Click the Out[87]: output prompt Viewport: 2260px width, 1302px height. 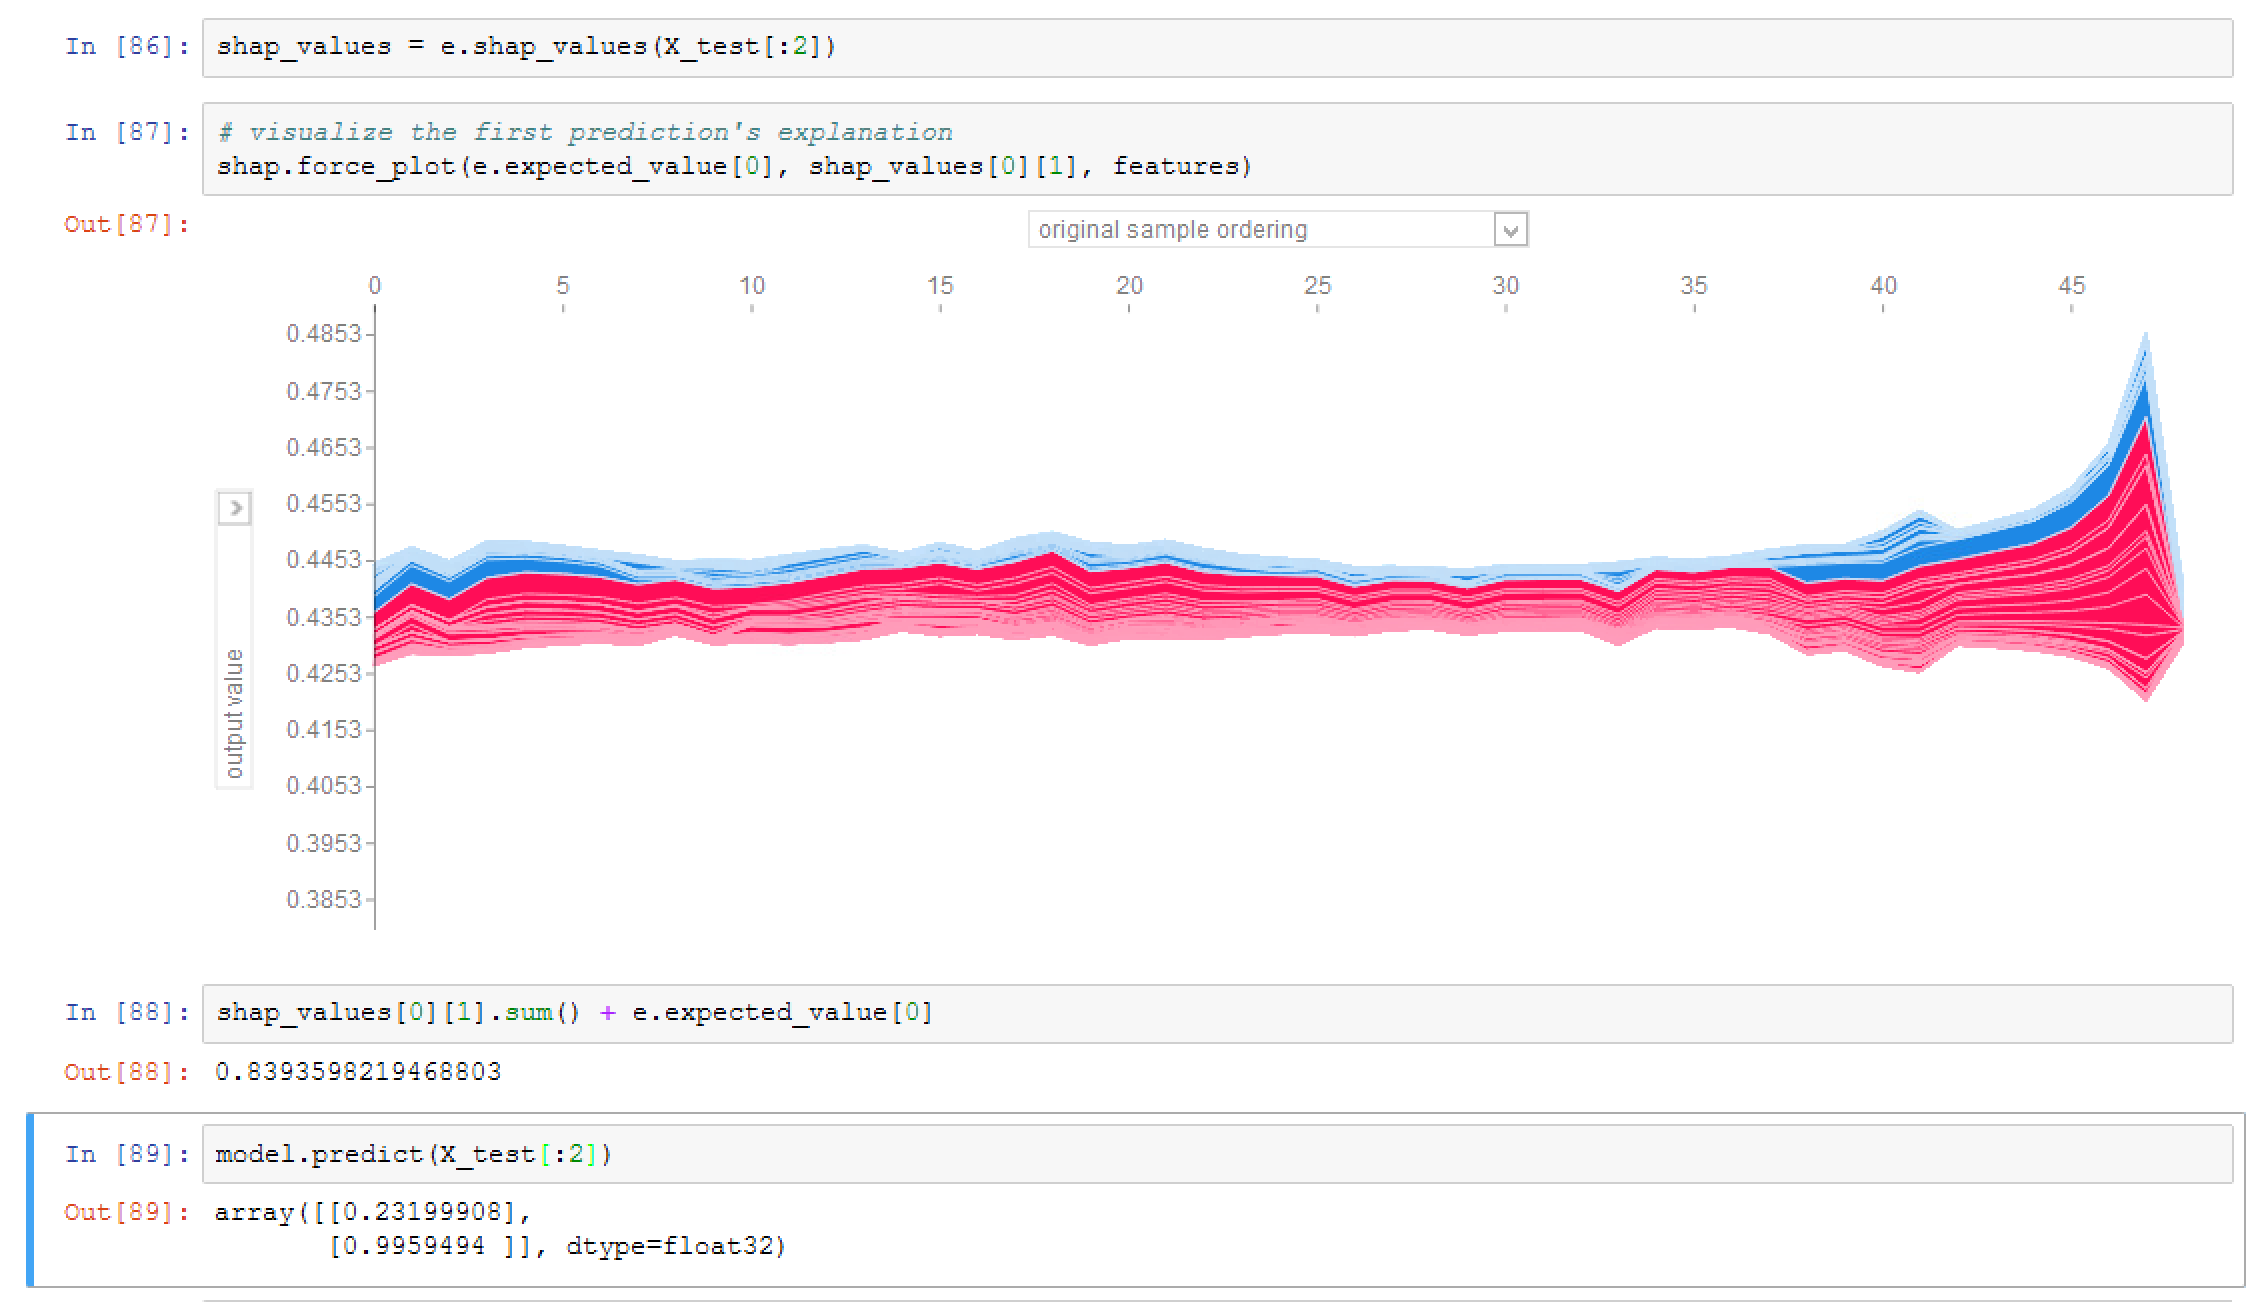127,224
